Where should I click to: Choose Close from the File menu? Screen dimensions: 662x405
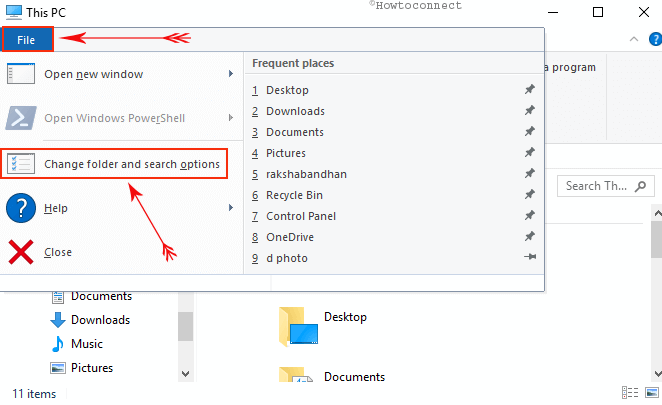point(122,252)
